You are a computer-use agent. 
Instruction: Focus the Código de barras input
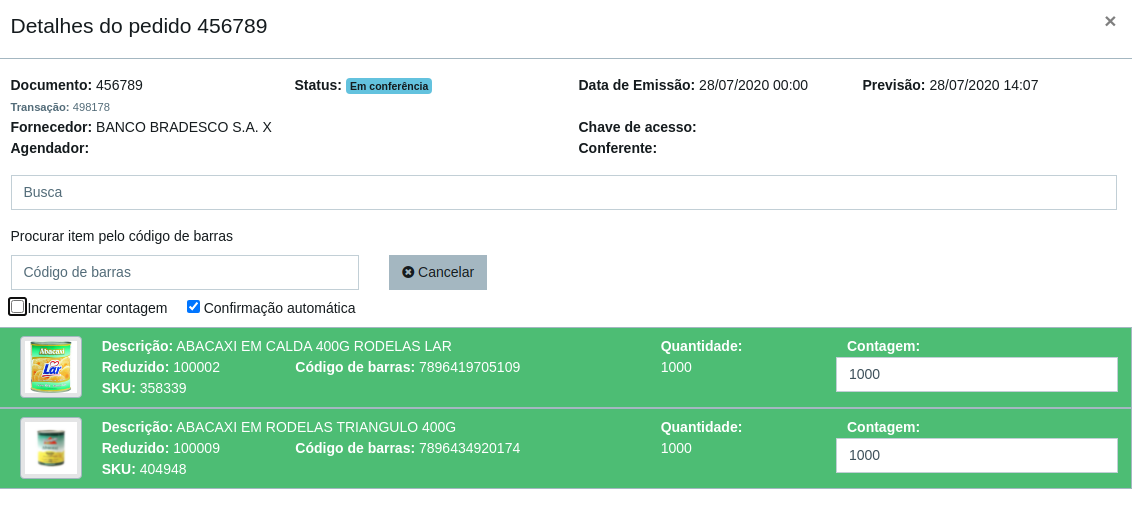[x=185, y=273]
